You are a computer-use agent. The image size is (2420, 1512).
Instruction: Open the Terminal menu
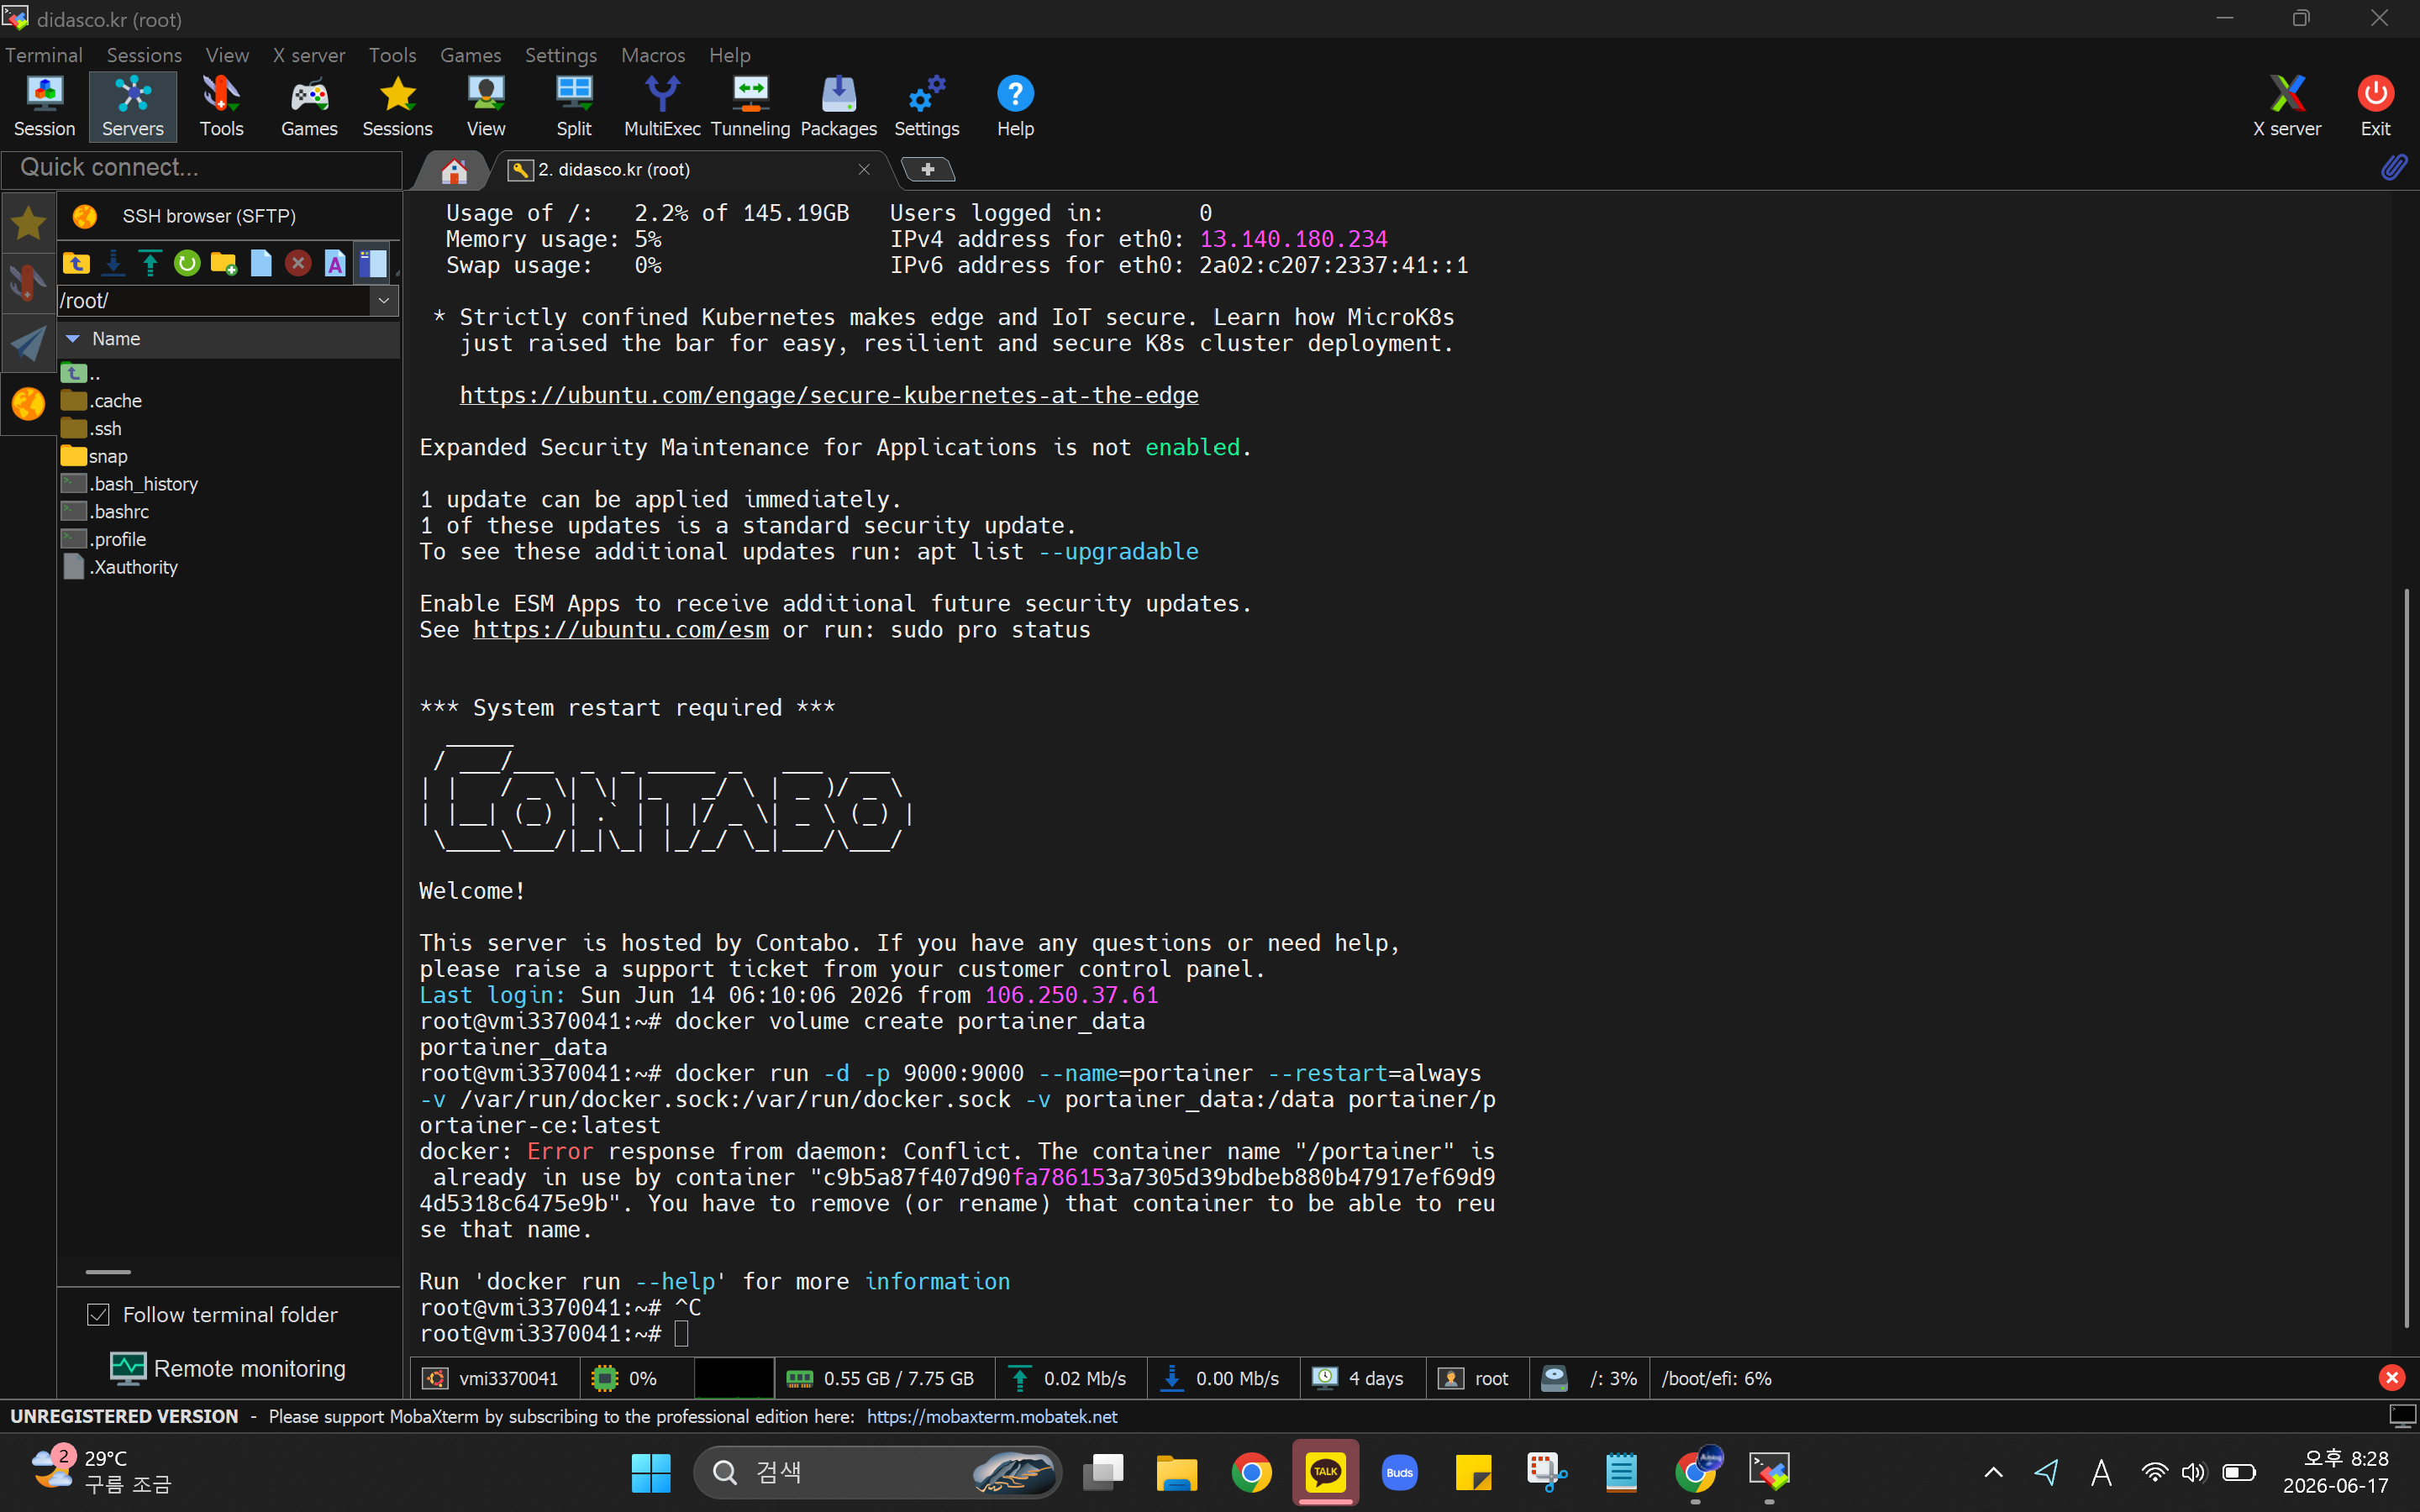[44, 55]
